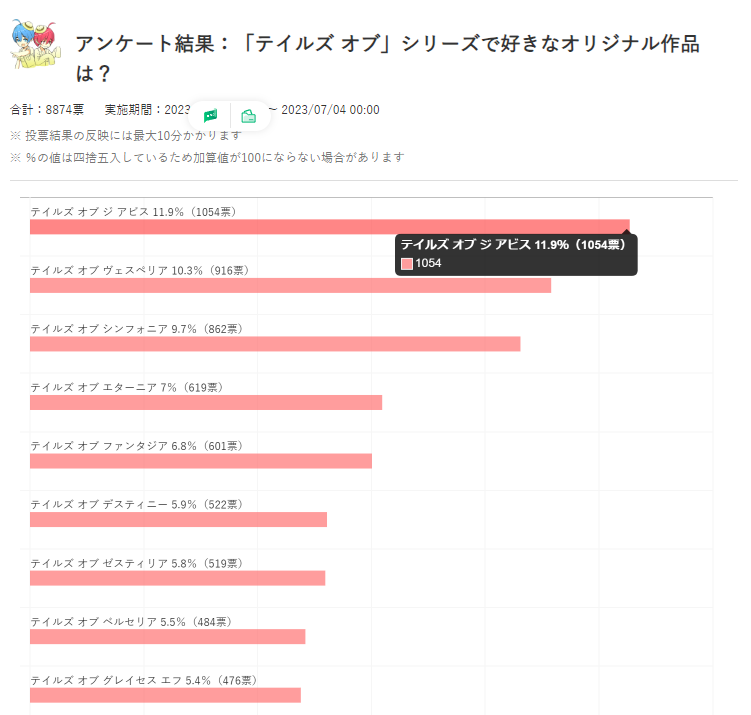Select the テイルズ オブ ベルセリア bar
Viewport: 751px width, 715px height.
[x=167, y=636]
